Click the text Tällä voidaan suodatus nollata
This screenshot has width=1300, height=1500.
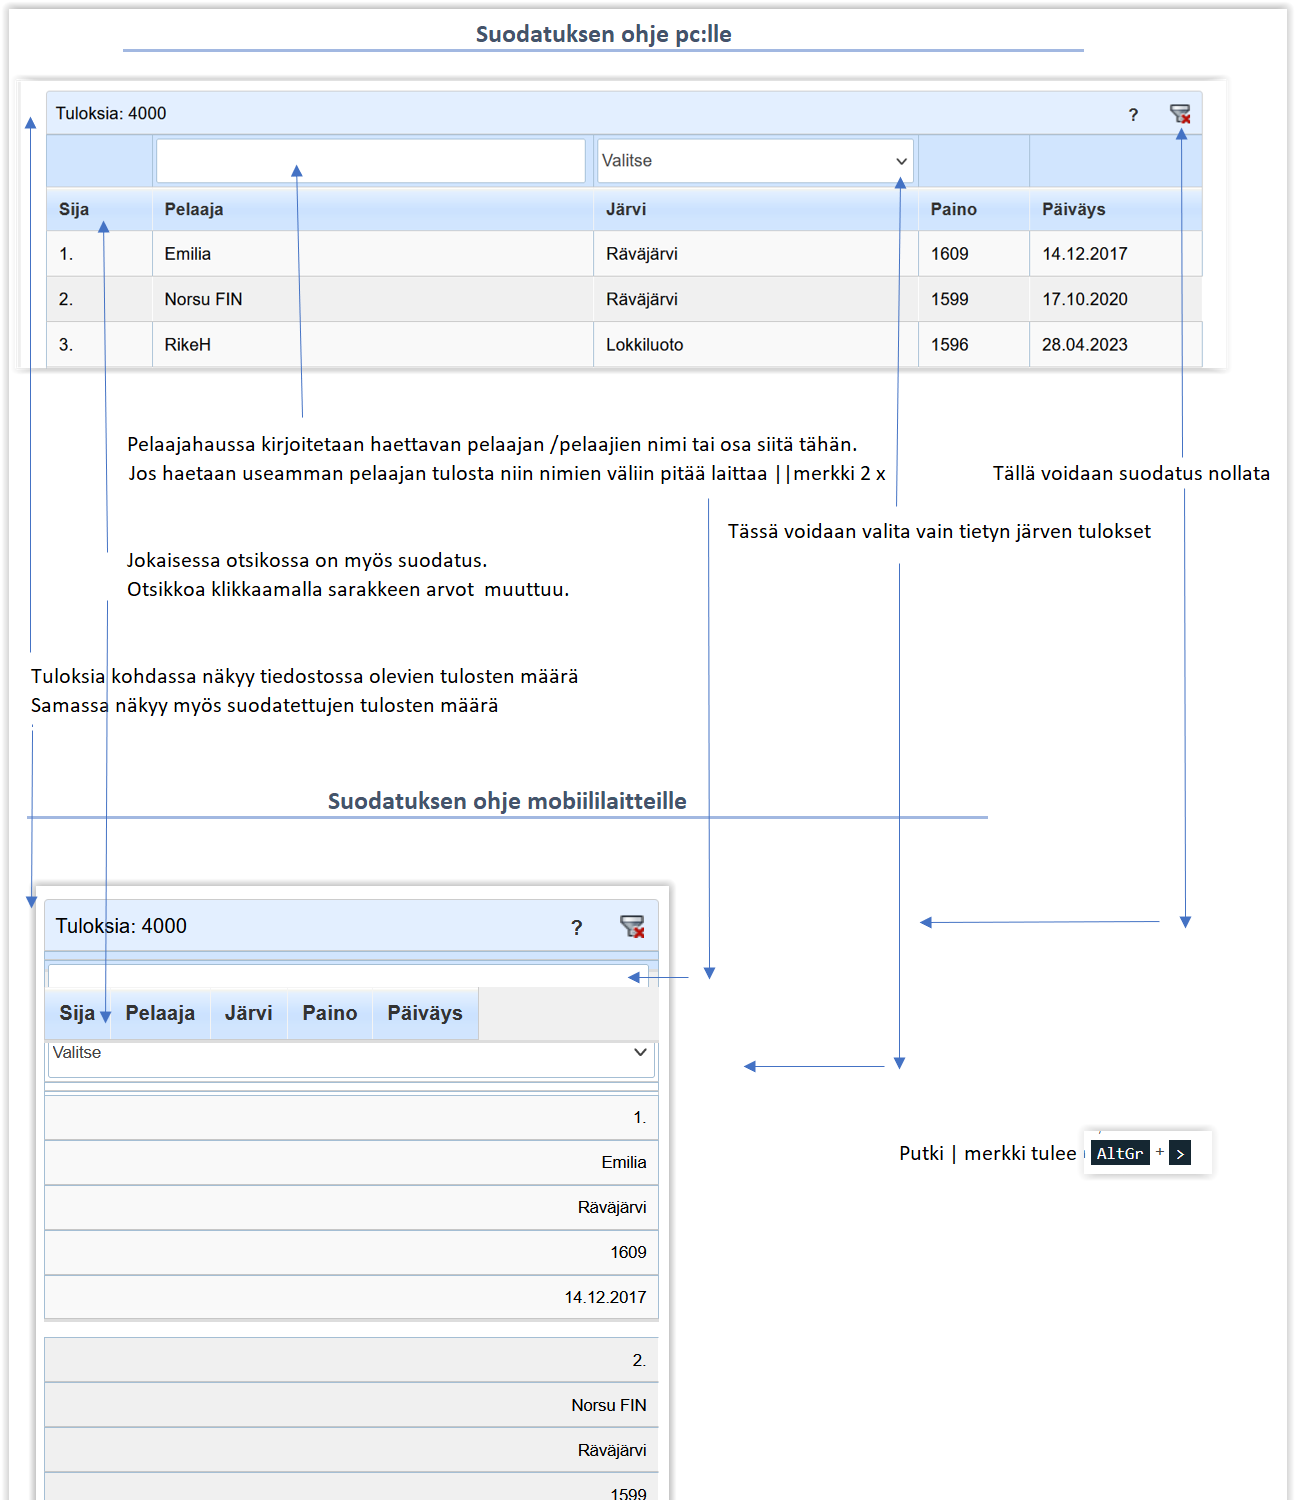[1131, 473]
